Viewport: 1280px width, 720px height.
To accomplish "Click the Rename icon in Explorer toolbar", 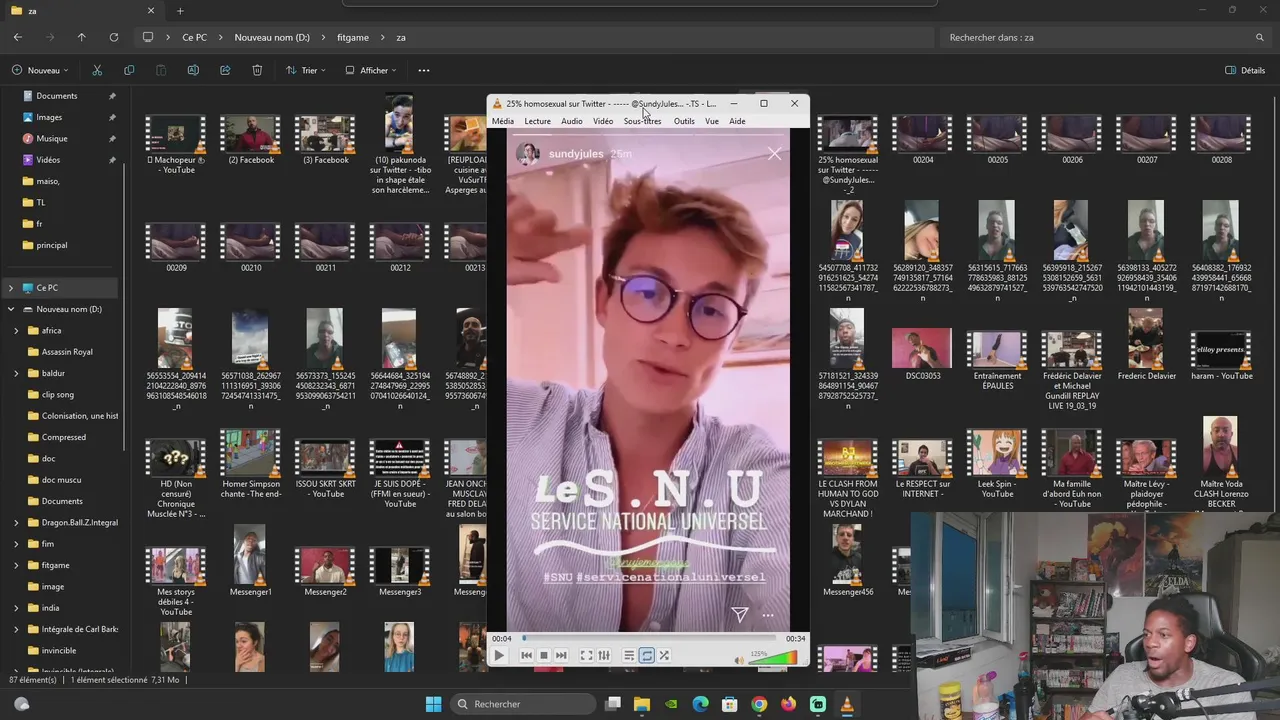I will (193, 70).
